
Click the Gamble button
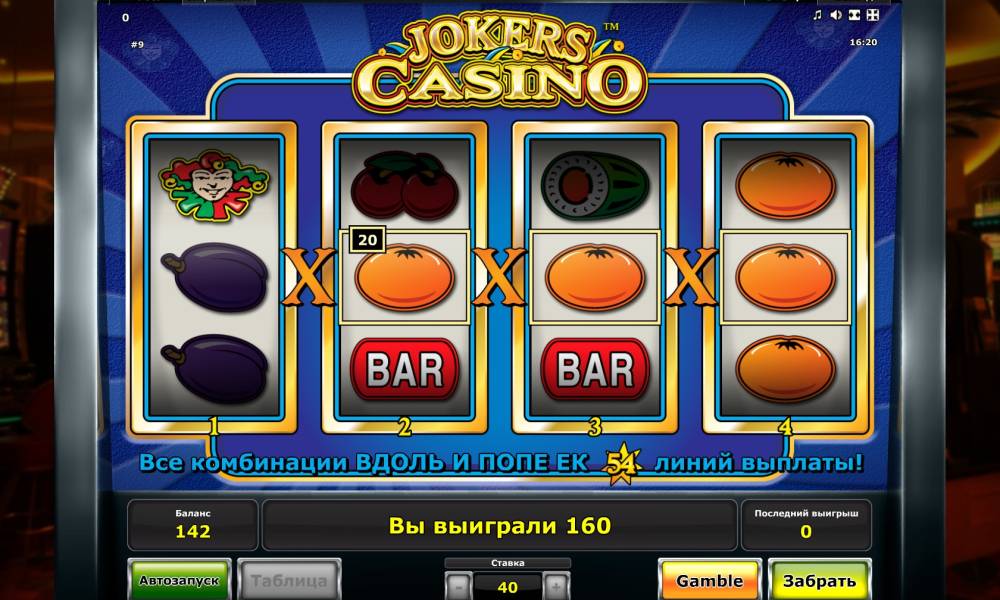tap(709, 580)
